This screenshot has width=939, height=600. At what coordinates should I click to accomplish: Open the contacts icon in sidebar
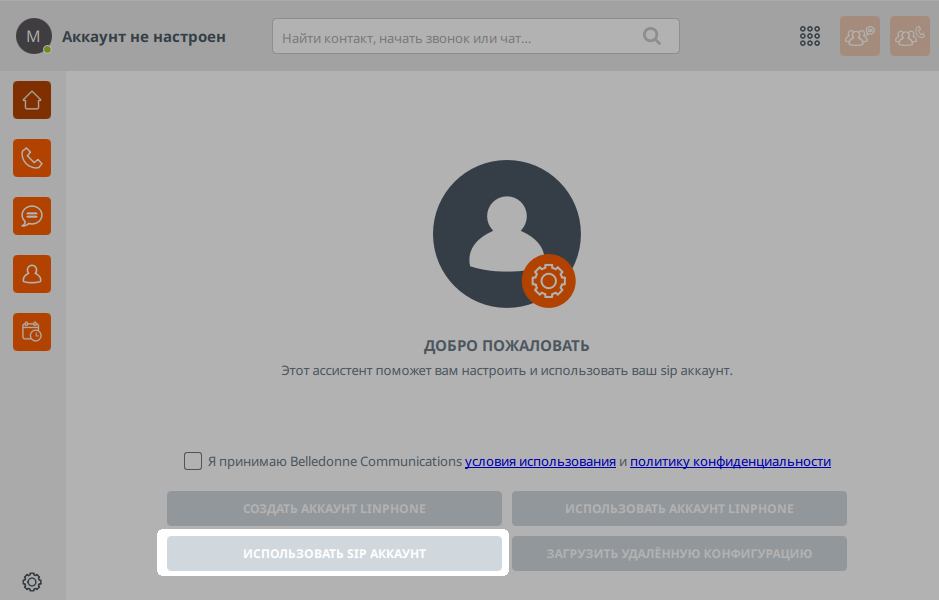click(x=32, y=274)
